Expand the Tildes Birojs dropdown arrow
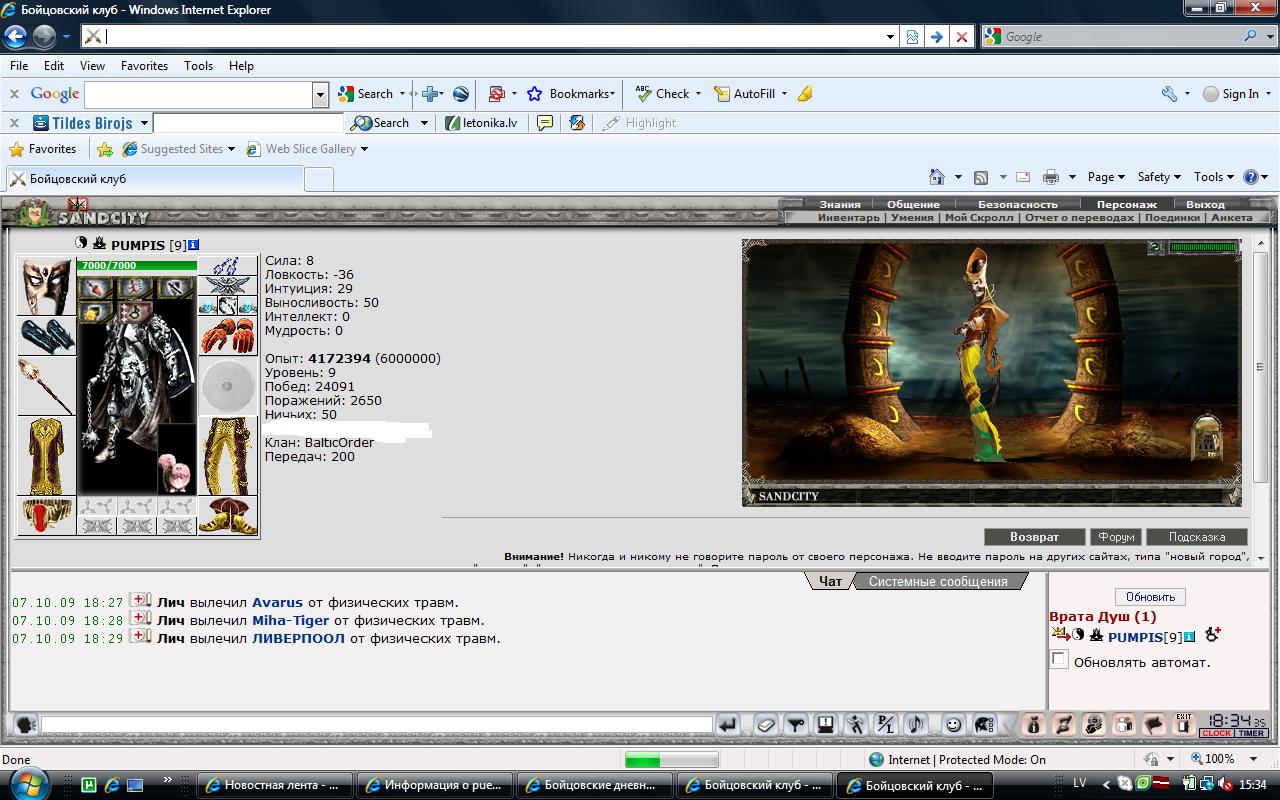The height and width of the screenshot is (800, 1280). point(144,123)
